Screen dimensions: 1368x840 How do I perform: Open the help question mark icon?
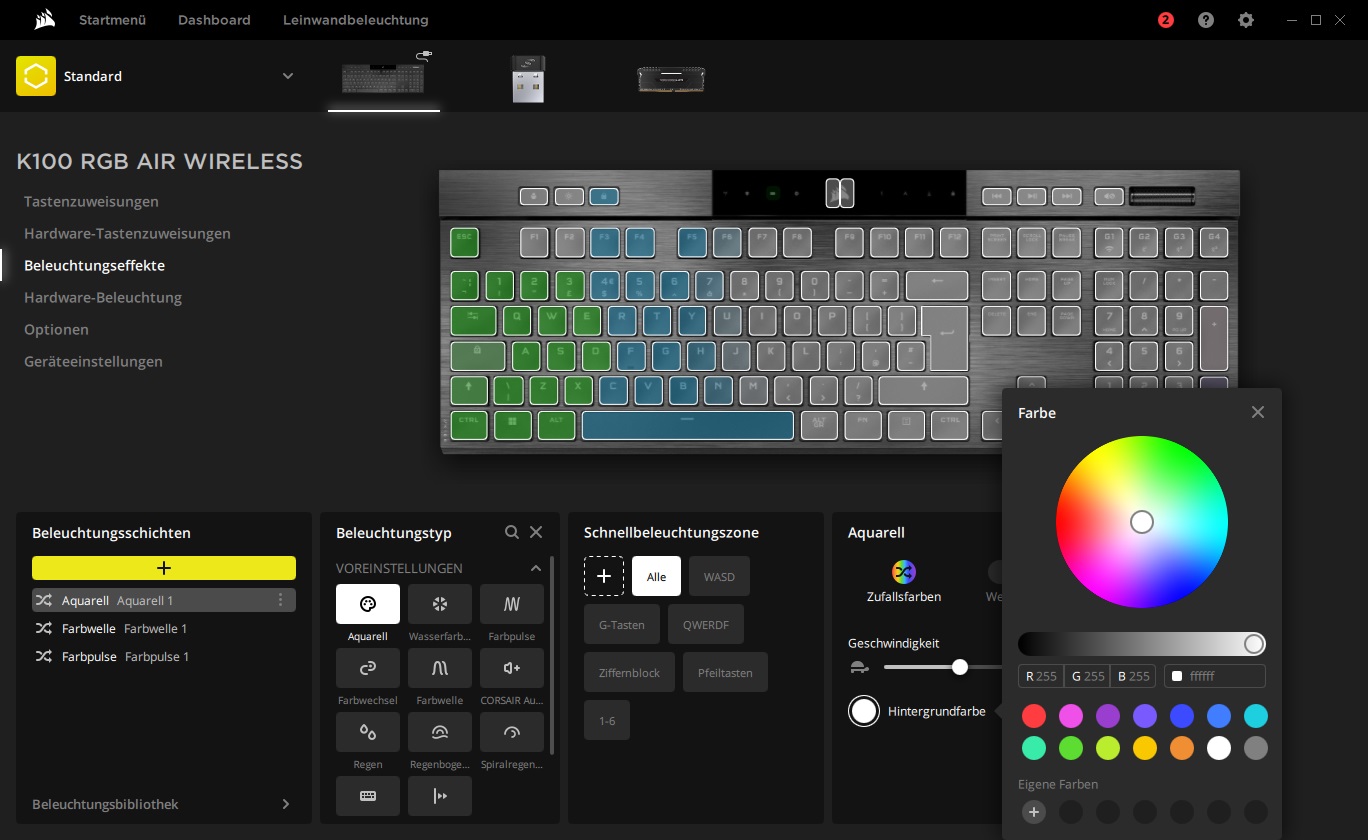(1206, 20)
